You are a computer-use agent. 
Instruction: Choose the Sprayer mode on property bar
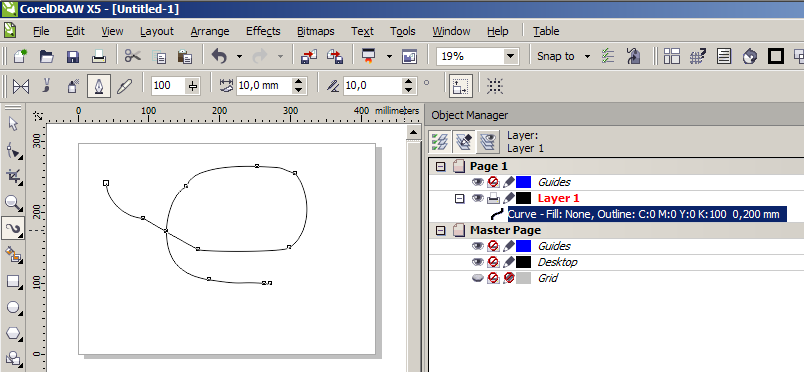(73, 86)
